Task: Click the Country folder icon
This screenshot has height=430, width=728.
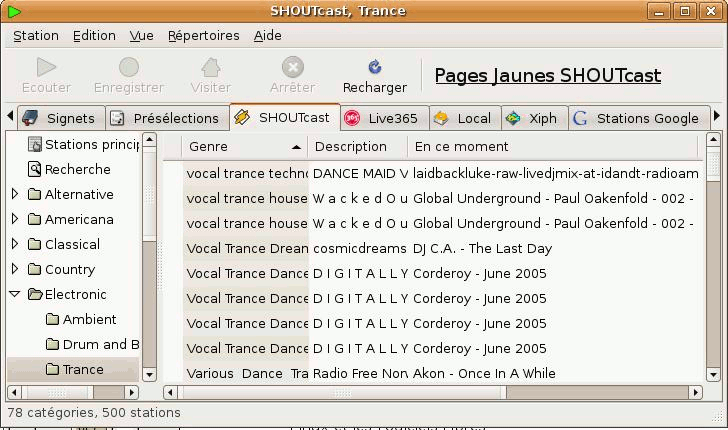Action: point(34,269)
